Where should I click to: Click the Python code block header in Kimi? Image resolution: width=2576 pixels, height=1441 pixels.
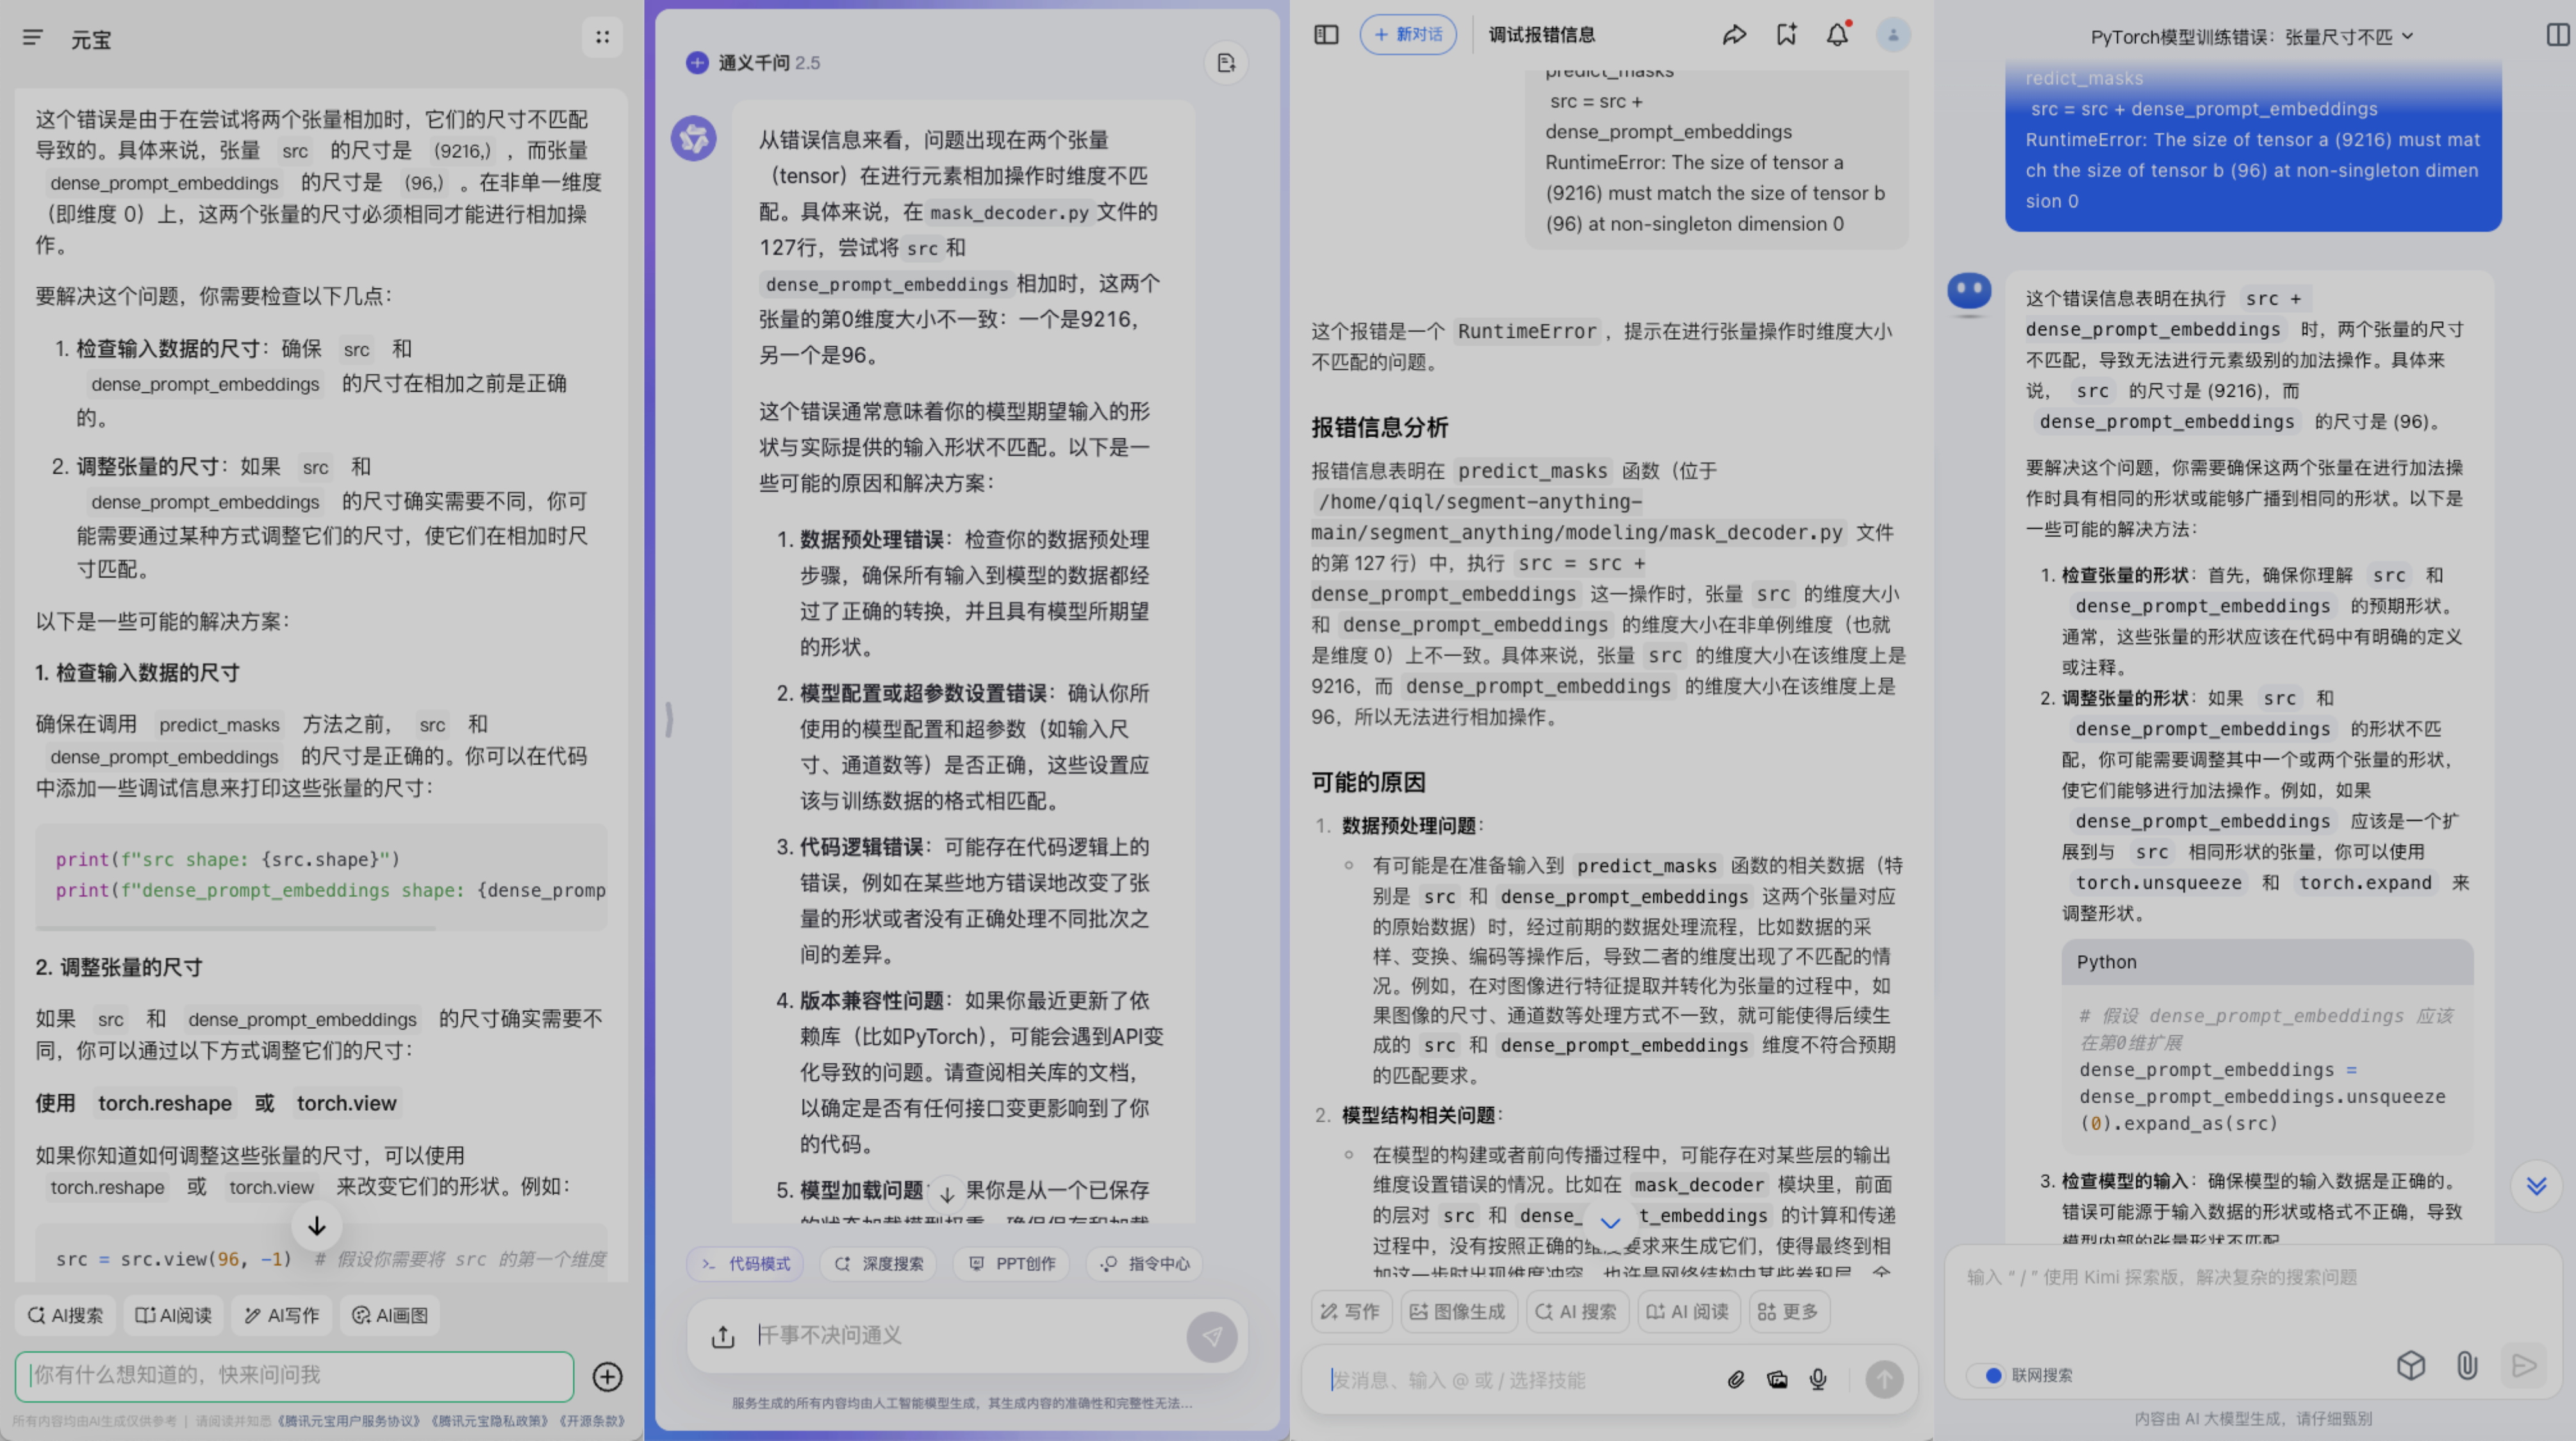(x=2267, y=962)
